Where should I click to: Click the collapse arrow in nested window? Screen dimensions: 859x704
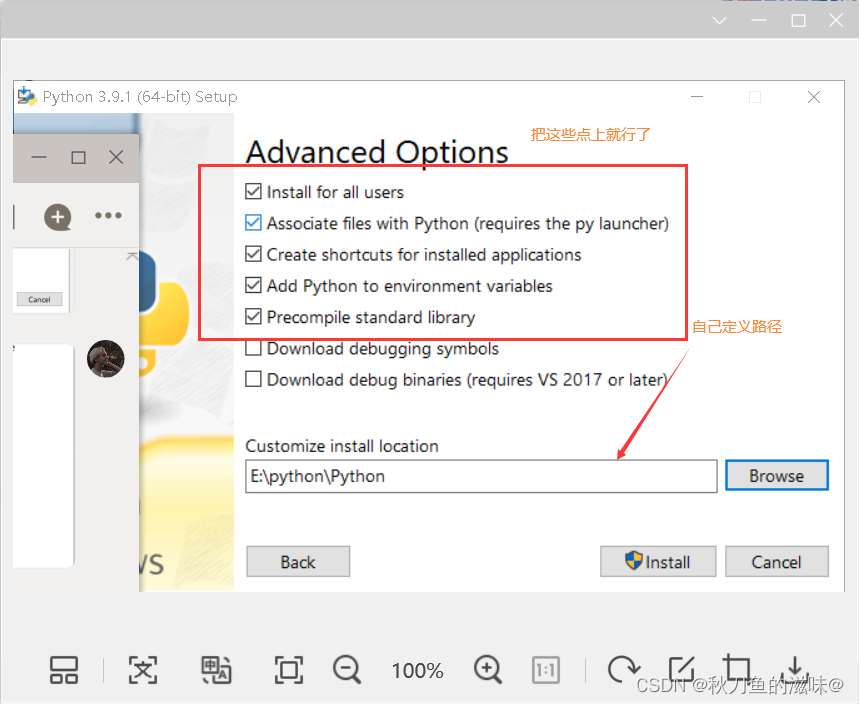131,256
